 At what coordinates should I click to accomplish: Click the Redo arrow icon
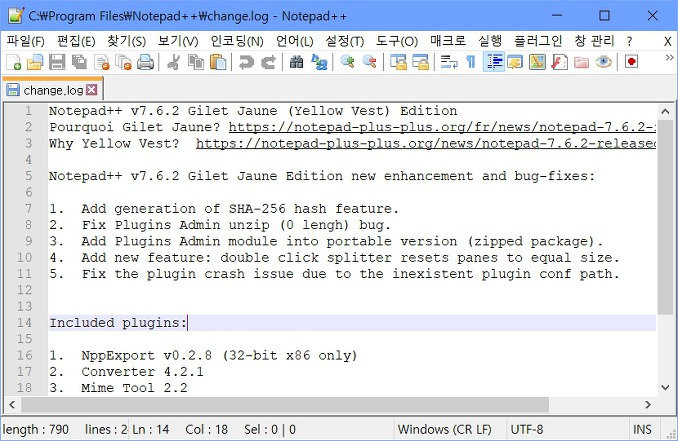click(268, 62)
